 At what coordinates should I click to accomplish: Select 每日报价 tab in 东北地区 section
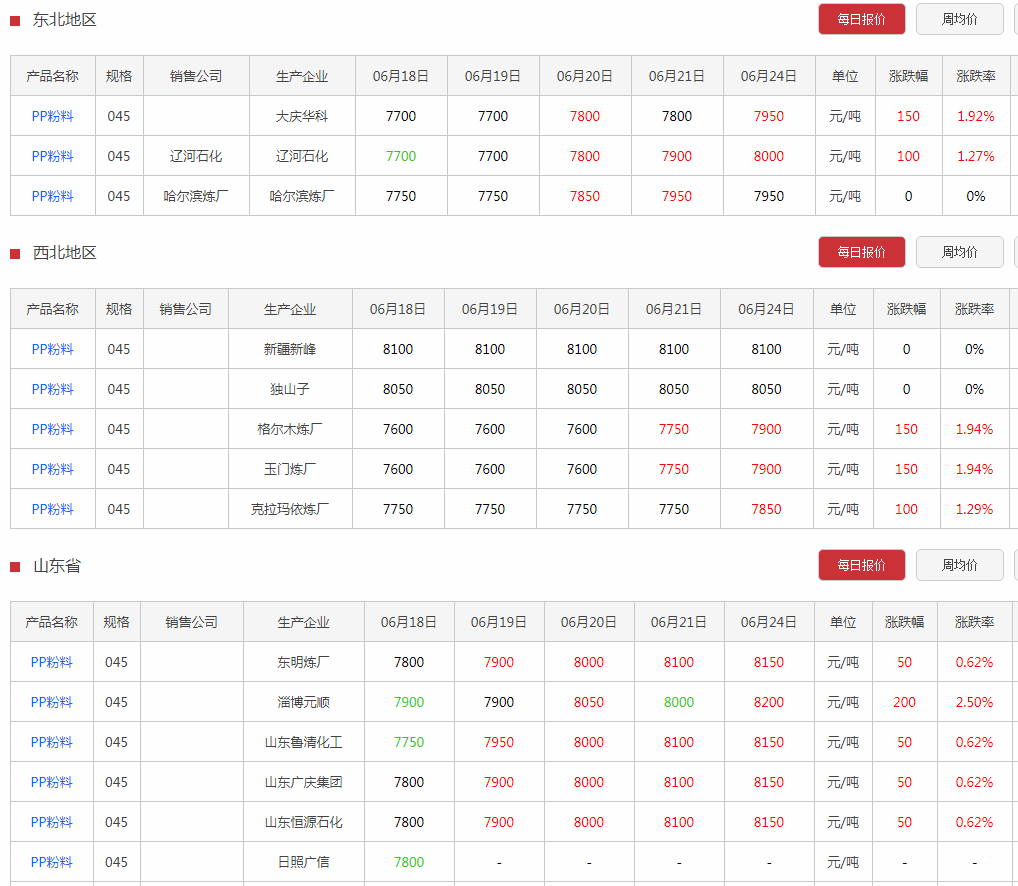point(862,19)
